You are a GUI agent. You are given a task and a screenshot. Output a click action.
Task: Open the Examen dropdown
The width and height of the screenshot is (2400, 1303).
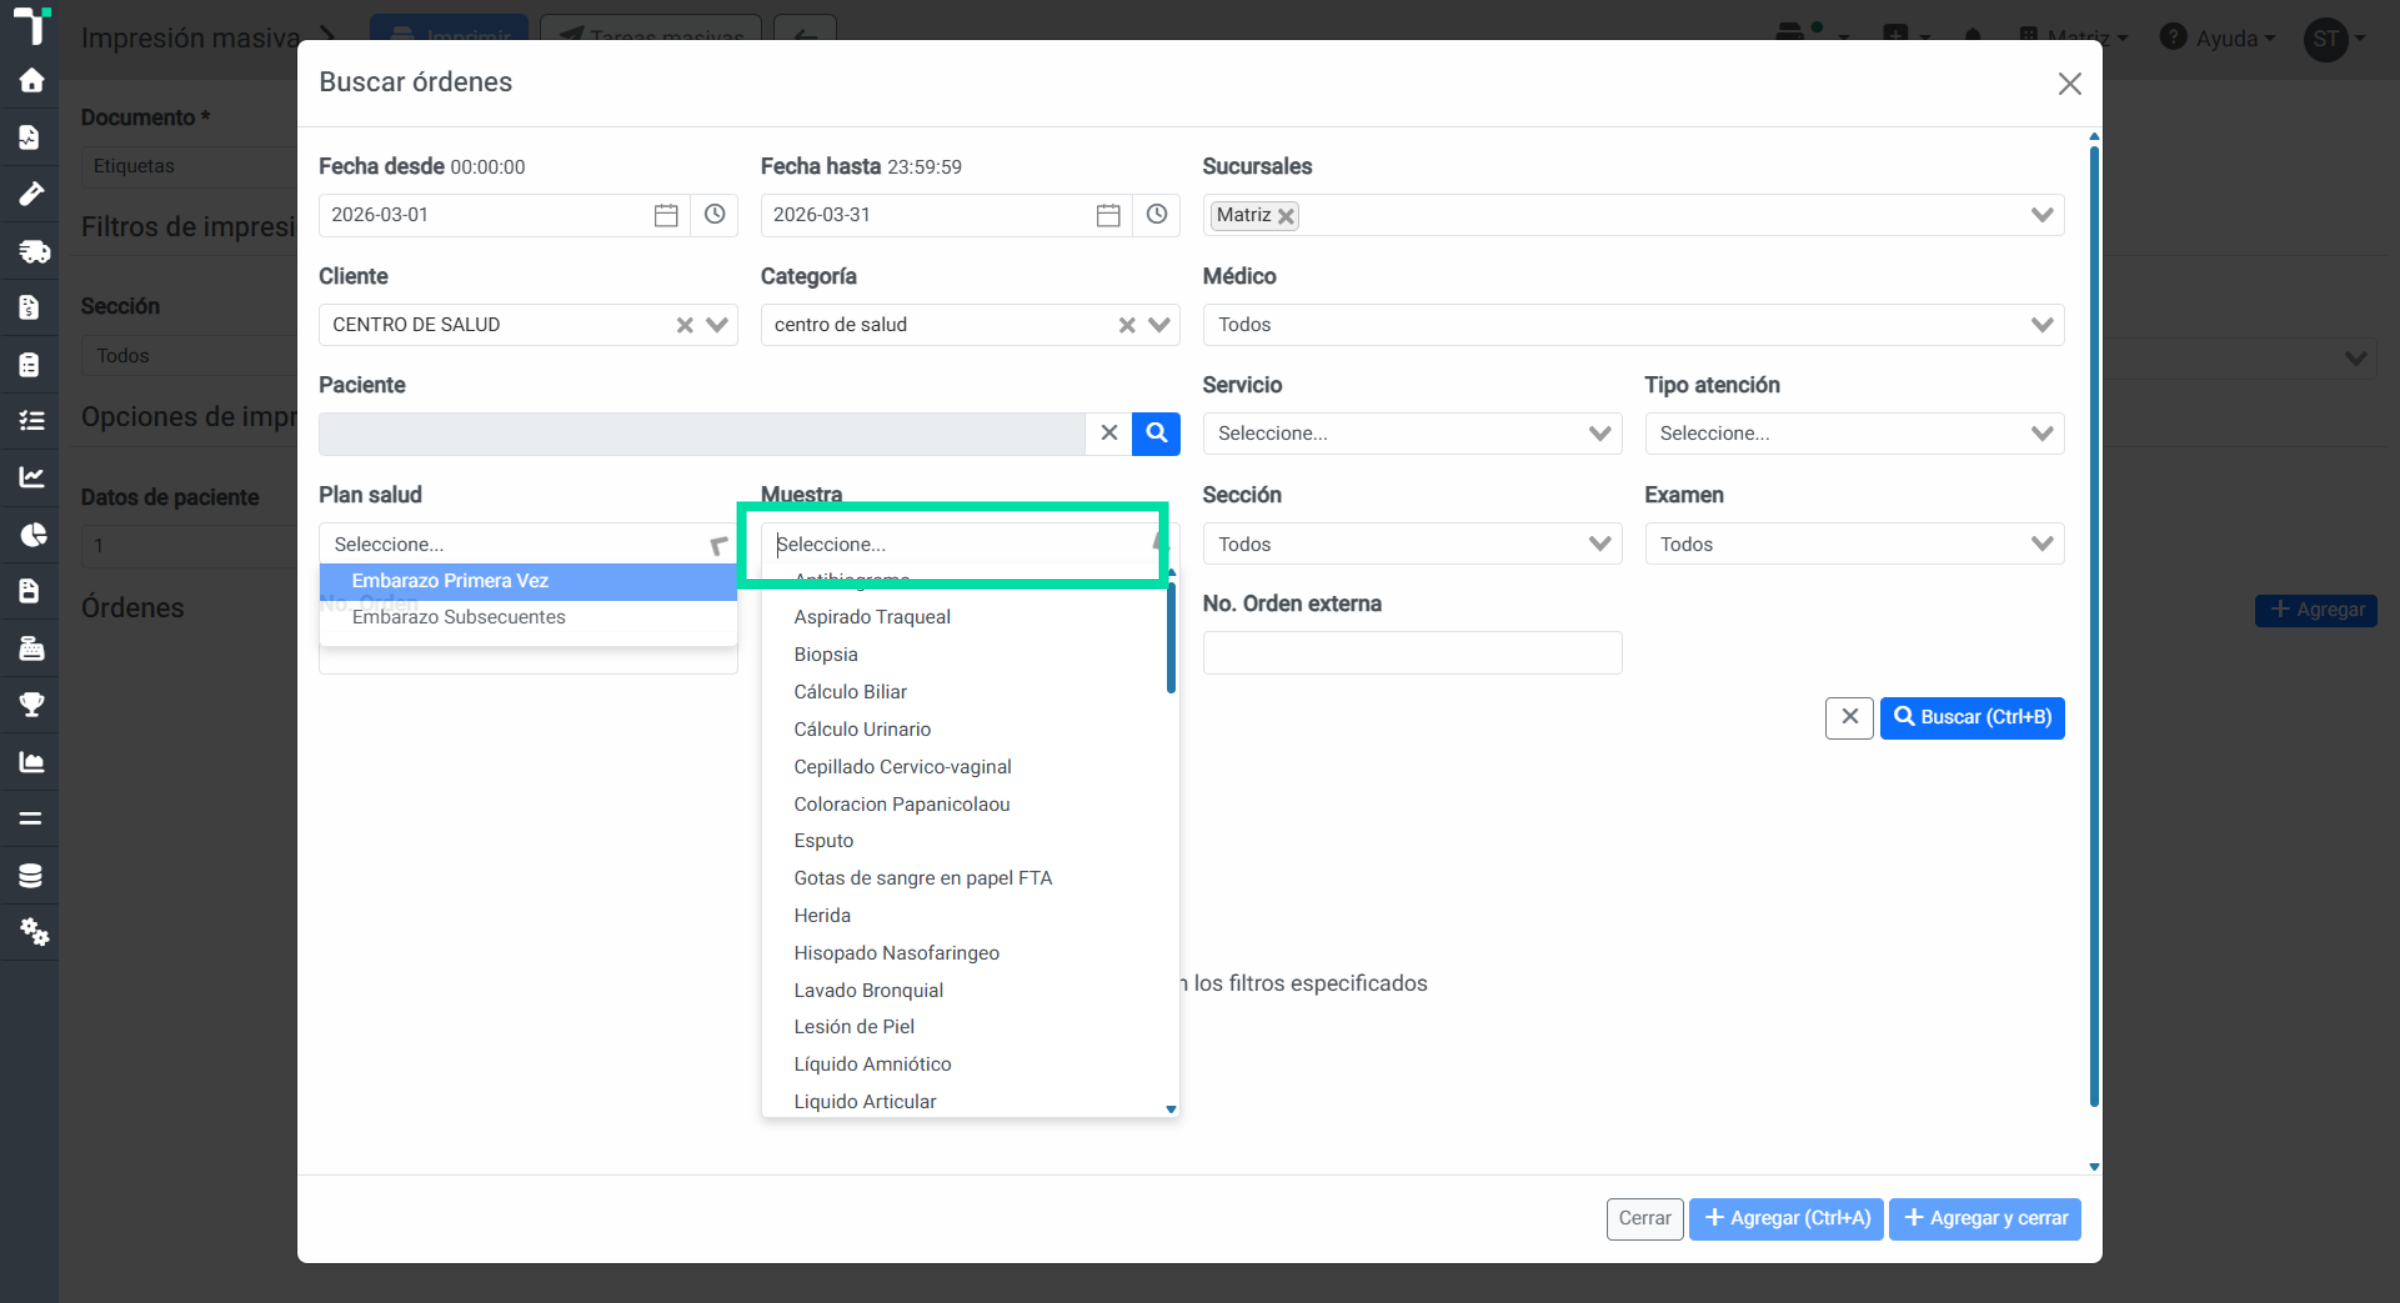click(x=1854, y=544)
